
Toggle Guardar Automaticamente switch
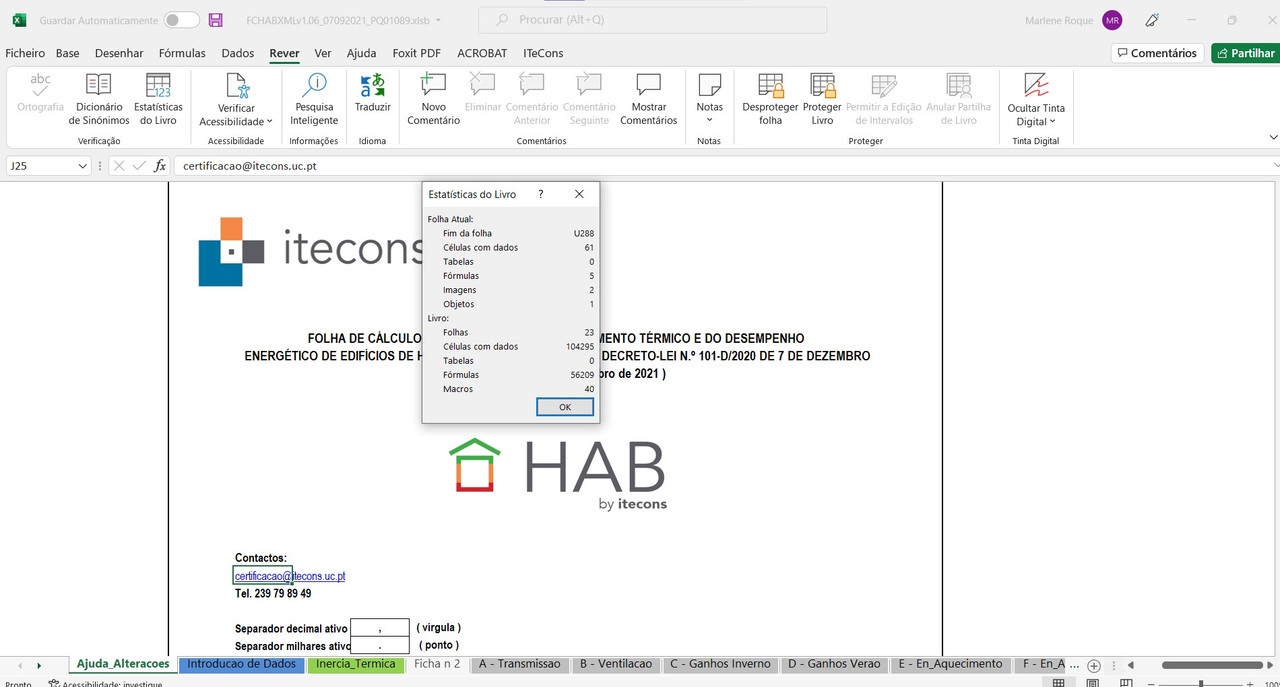[x=181, y=20]
